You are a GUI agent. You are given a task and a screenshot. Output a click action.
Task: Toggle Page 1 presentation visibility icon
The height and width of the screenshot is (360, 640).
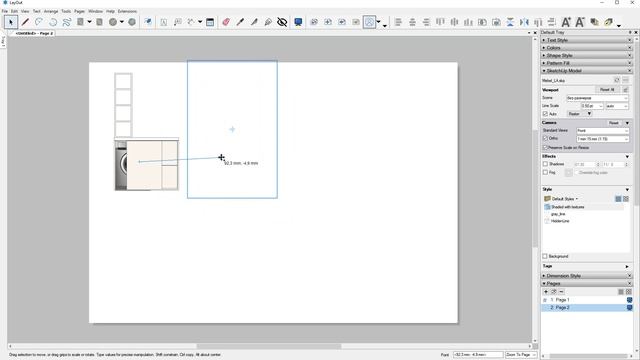[629, 300]
